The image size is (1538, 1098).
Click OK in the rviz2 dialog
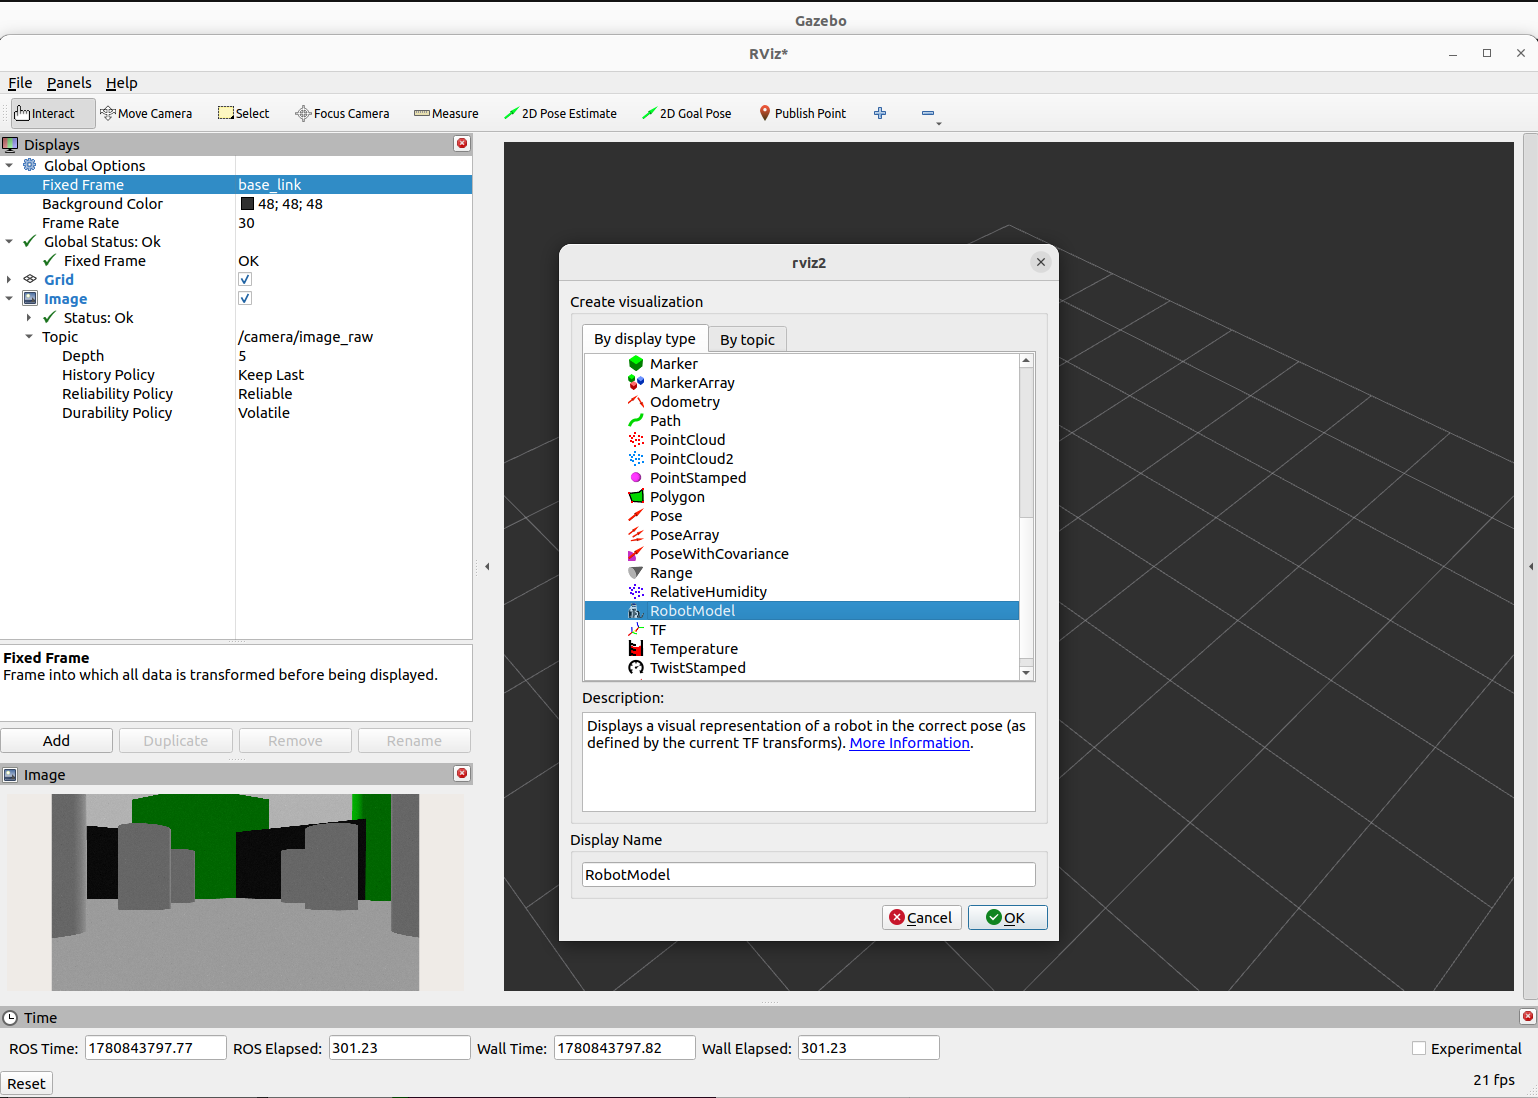(x=1007, y=917)
